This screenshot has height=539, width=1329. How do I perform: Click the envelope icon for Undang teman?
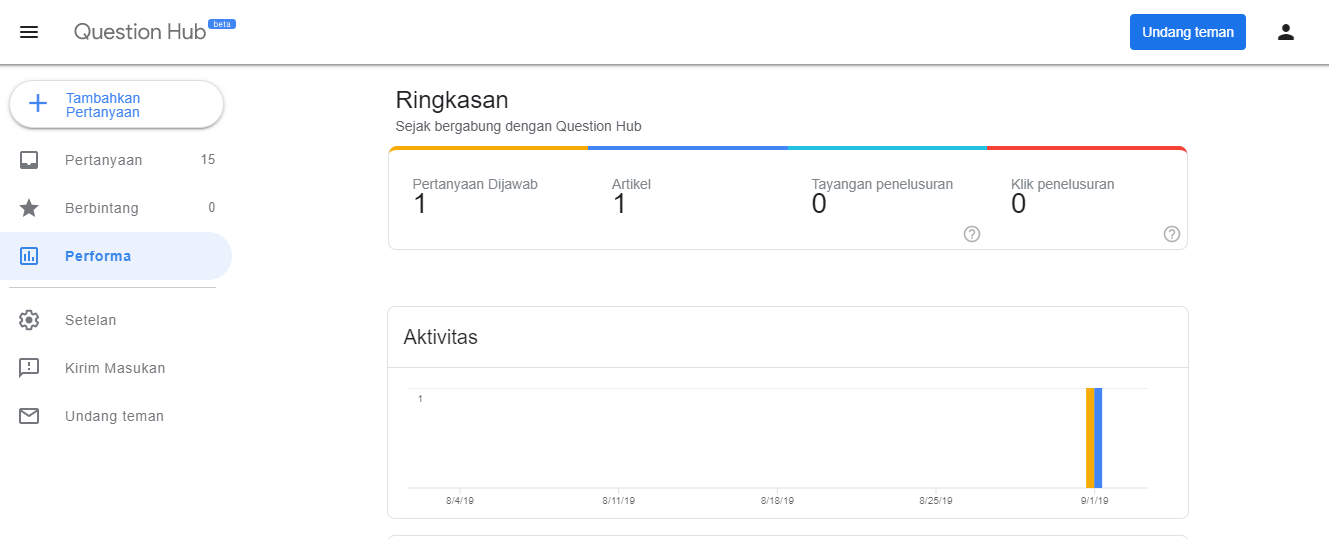pos(29,416)
